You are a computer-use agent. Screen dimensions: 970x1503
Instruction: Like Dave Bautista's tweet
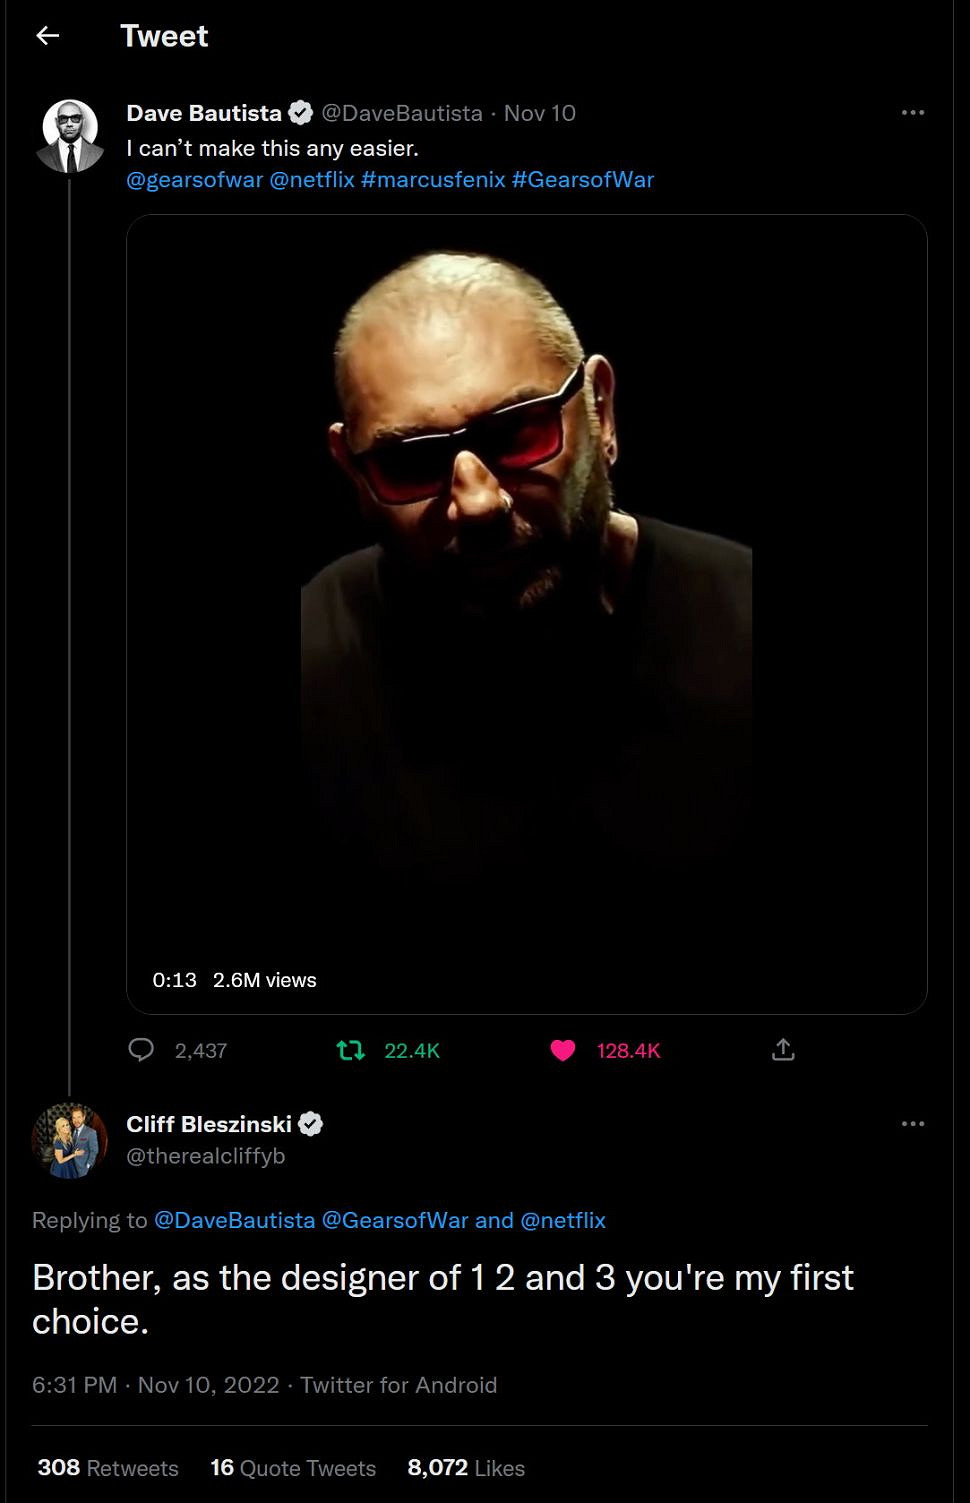coord(563,1050)
